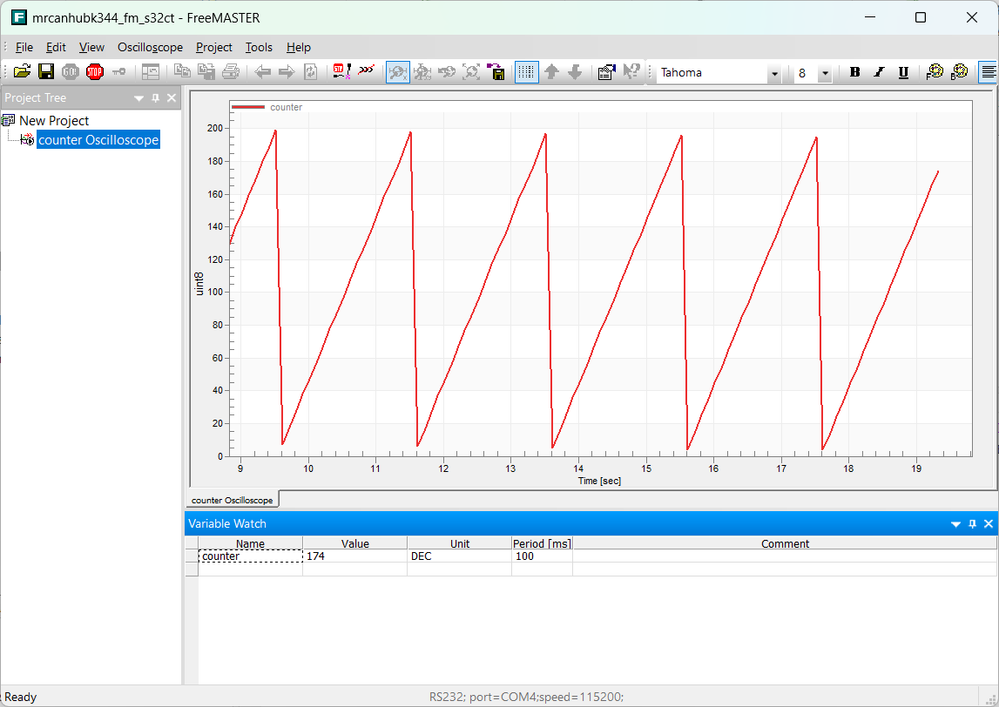
Task: Click the Comment column header
Action: point(785,544)
